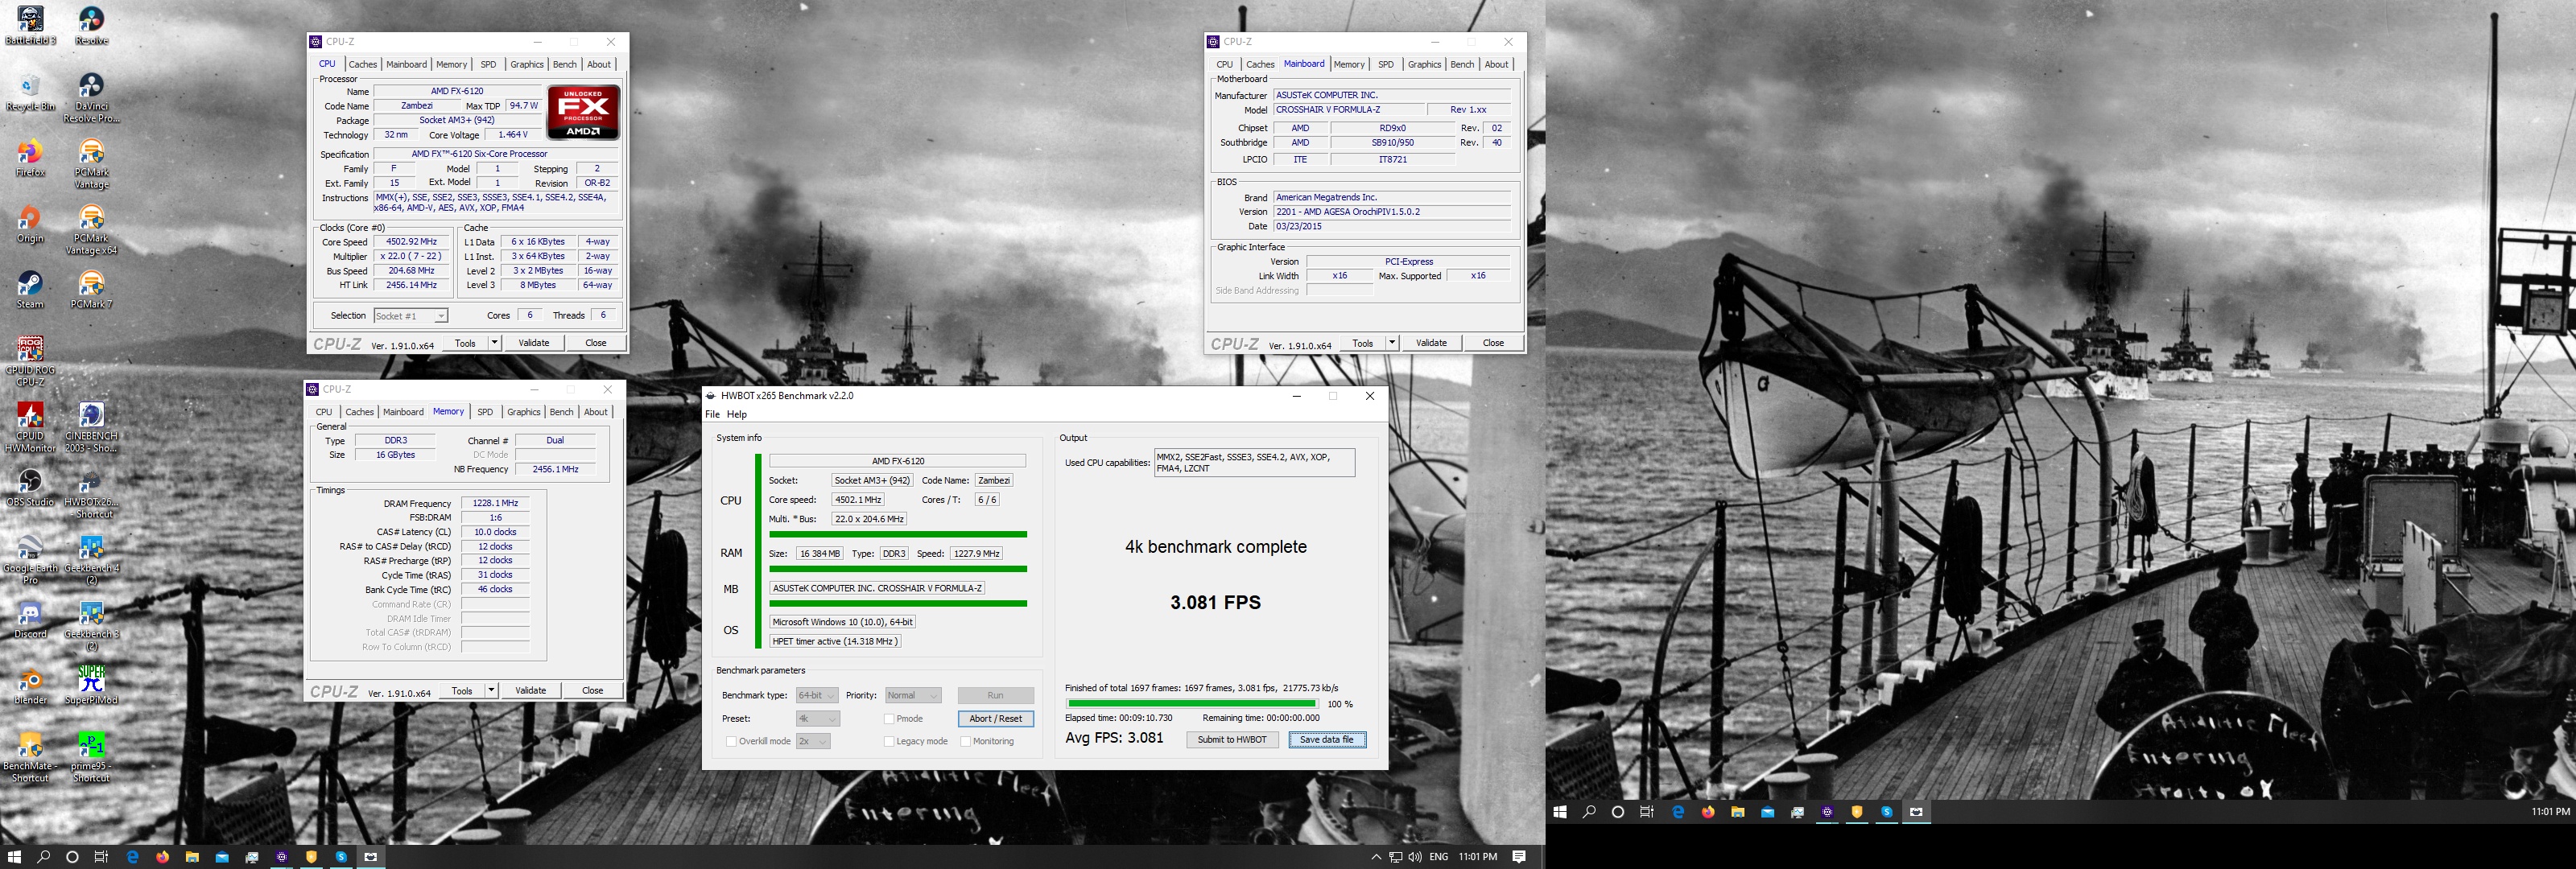
Task: Click Submit to HWBOT button
Action: (x=1232, y=740)
